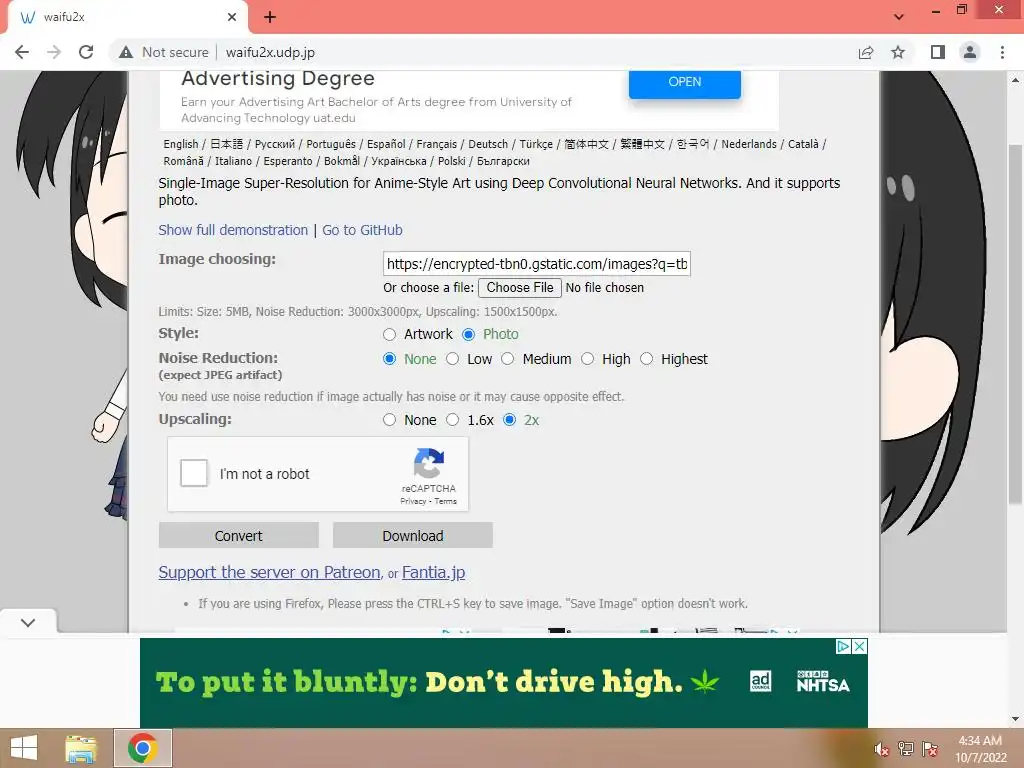Open the tab search chevron in title bar

click(x=899, y=17)
